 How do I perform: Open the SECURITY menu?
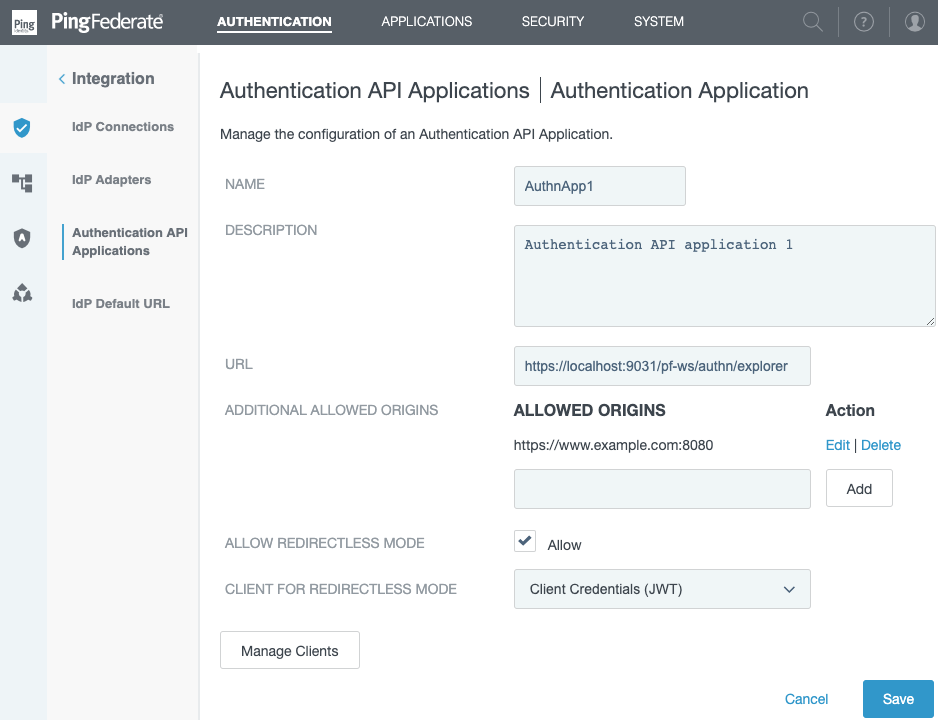552,21
